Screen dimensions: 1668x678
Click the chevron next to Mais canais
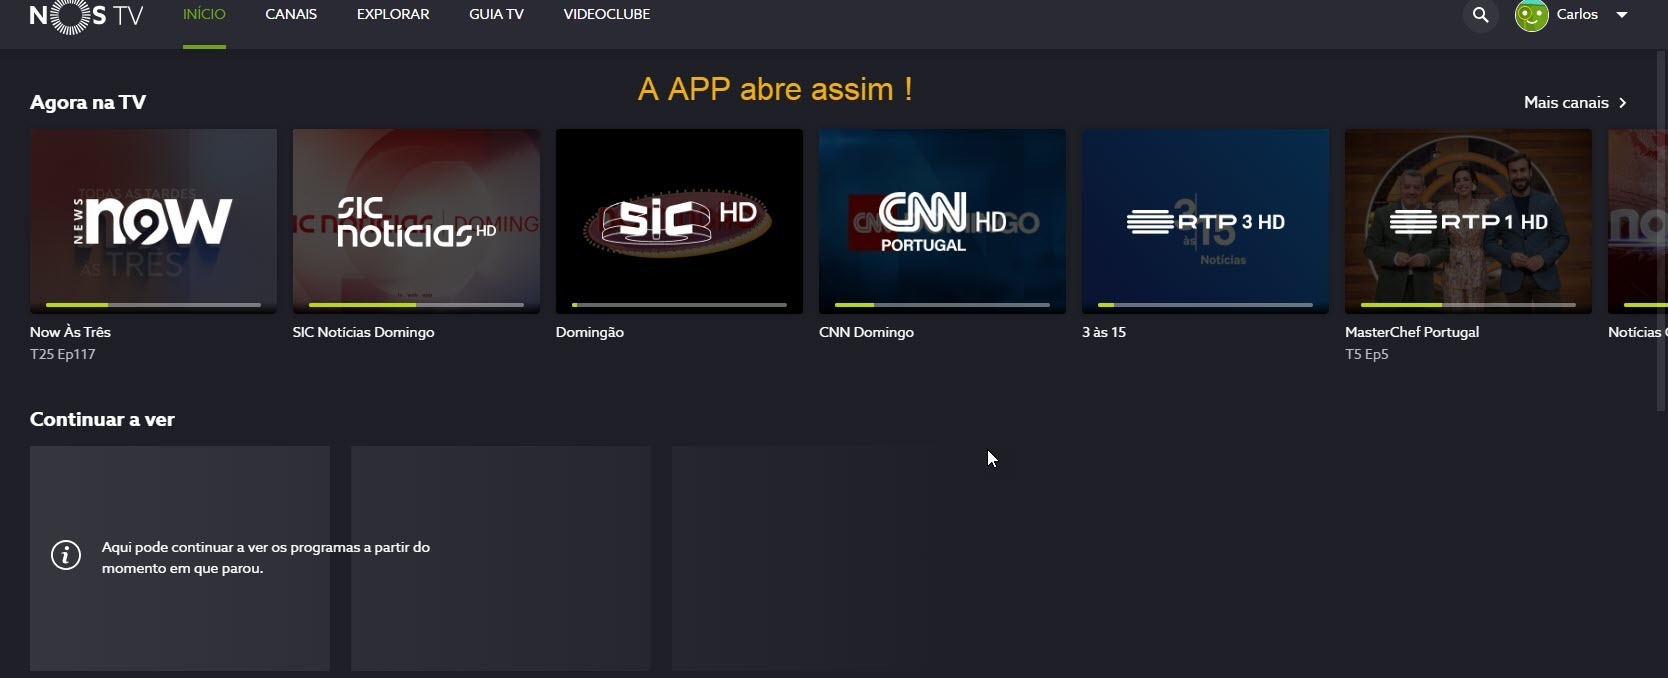click(1622, 103)
